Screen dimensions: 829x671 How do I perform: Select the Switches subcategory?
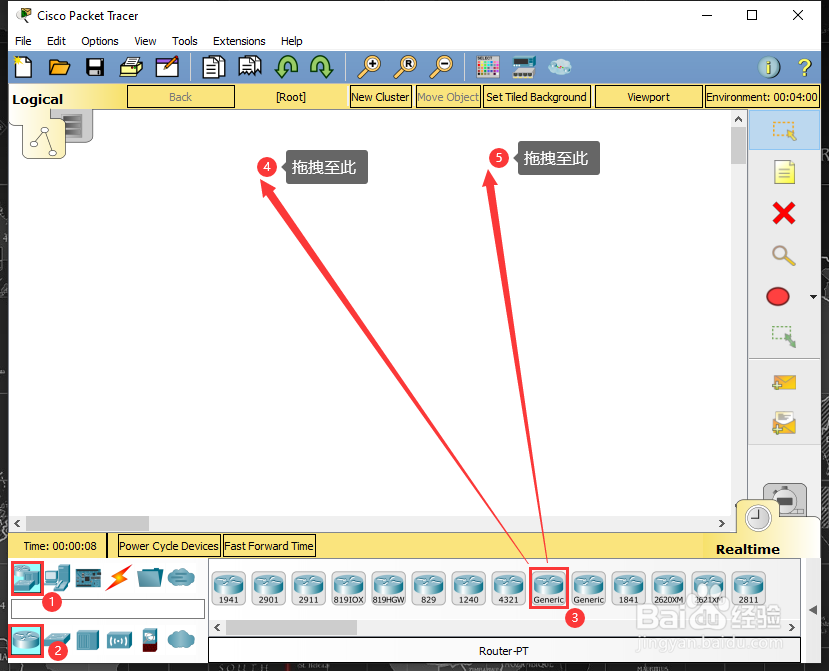[x=57, y=640]
